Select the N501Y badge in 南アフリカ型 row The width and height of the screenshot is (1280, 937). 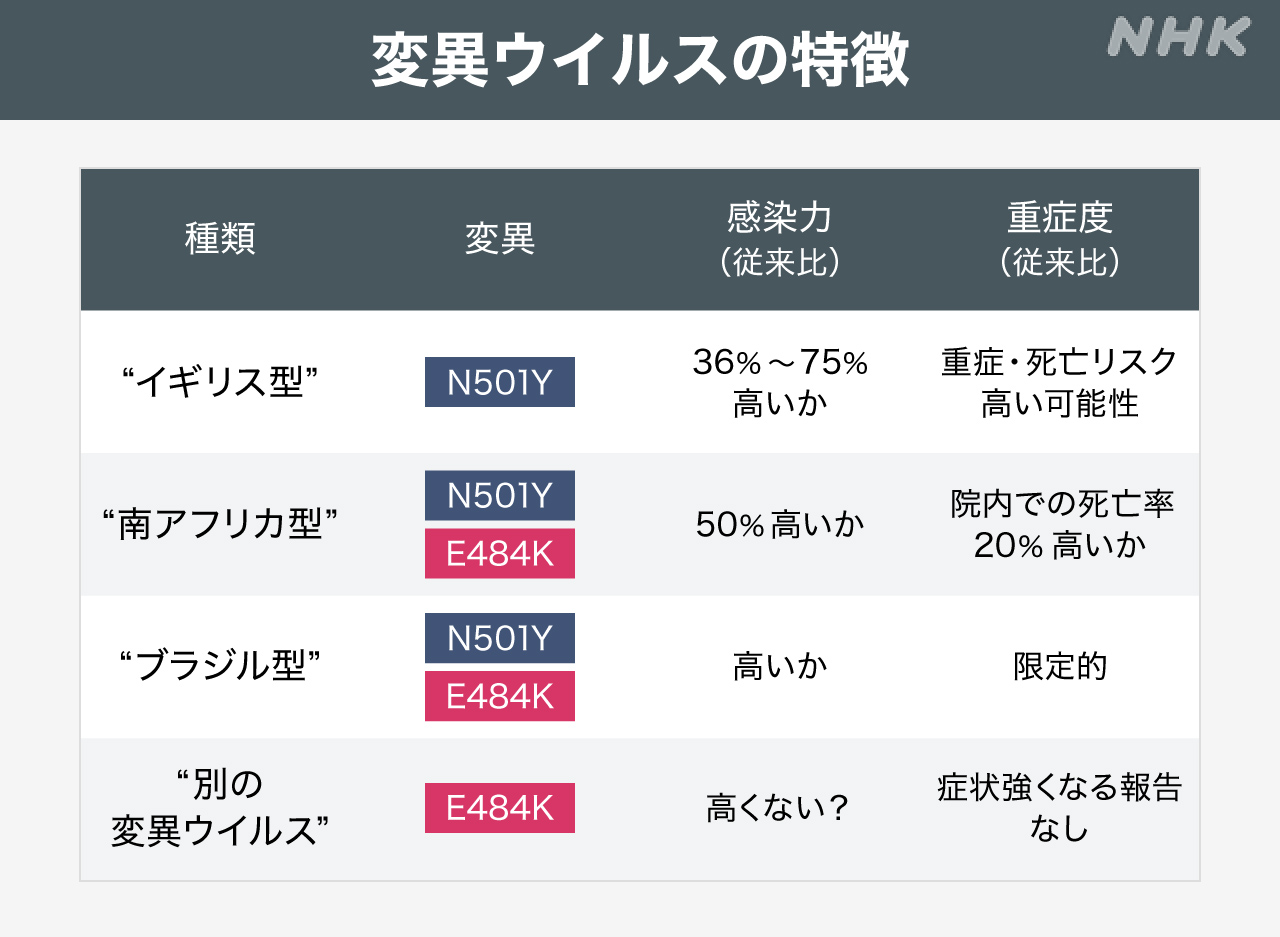pyautogui.click(x=500, y=496)
